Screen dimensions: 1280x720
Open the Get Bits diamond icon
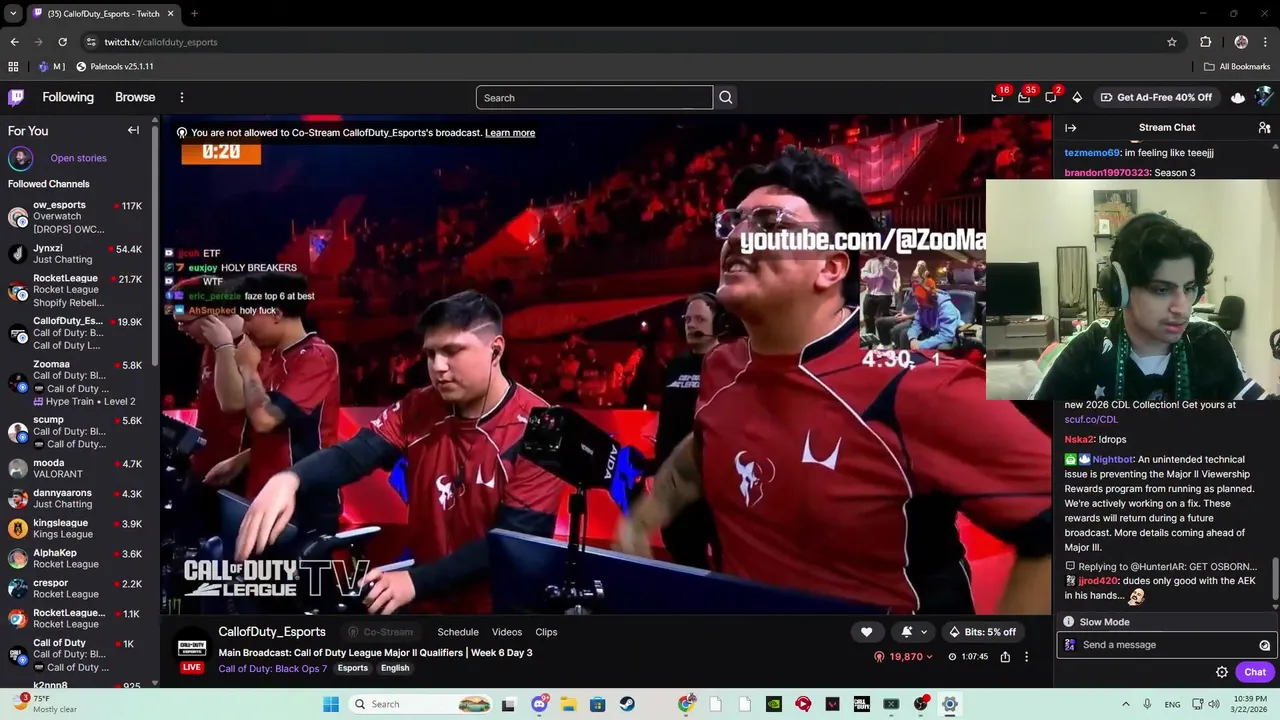[x=1077, y=97]
